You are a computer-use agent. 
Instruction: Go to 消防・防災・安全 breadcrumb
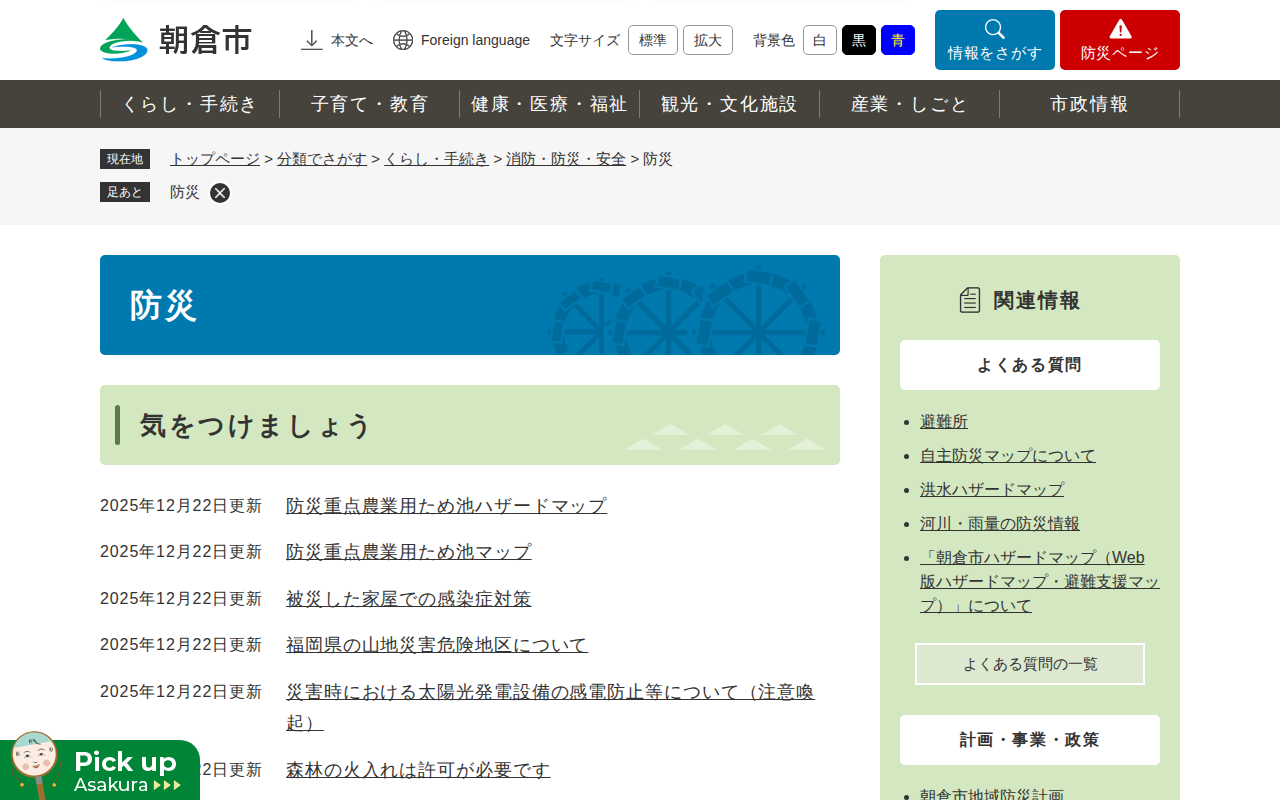click(x=566, y=159)
